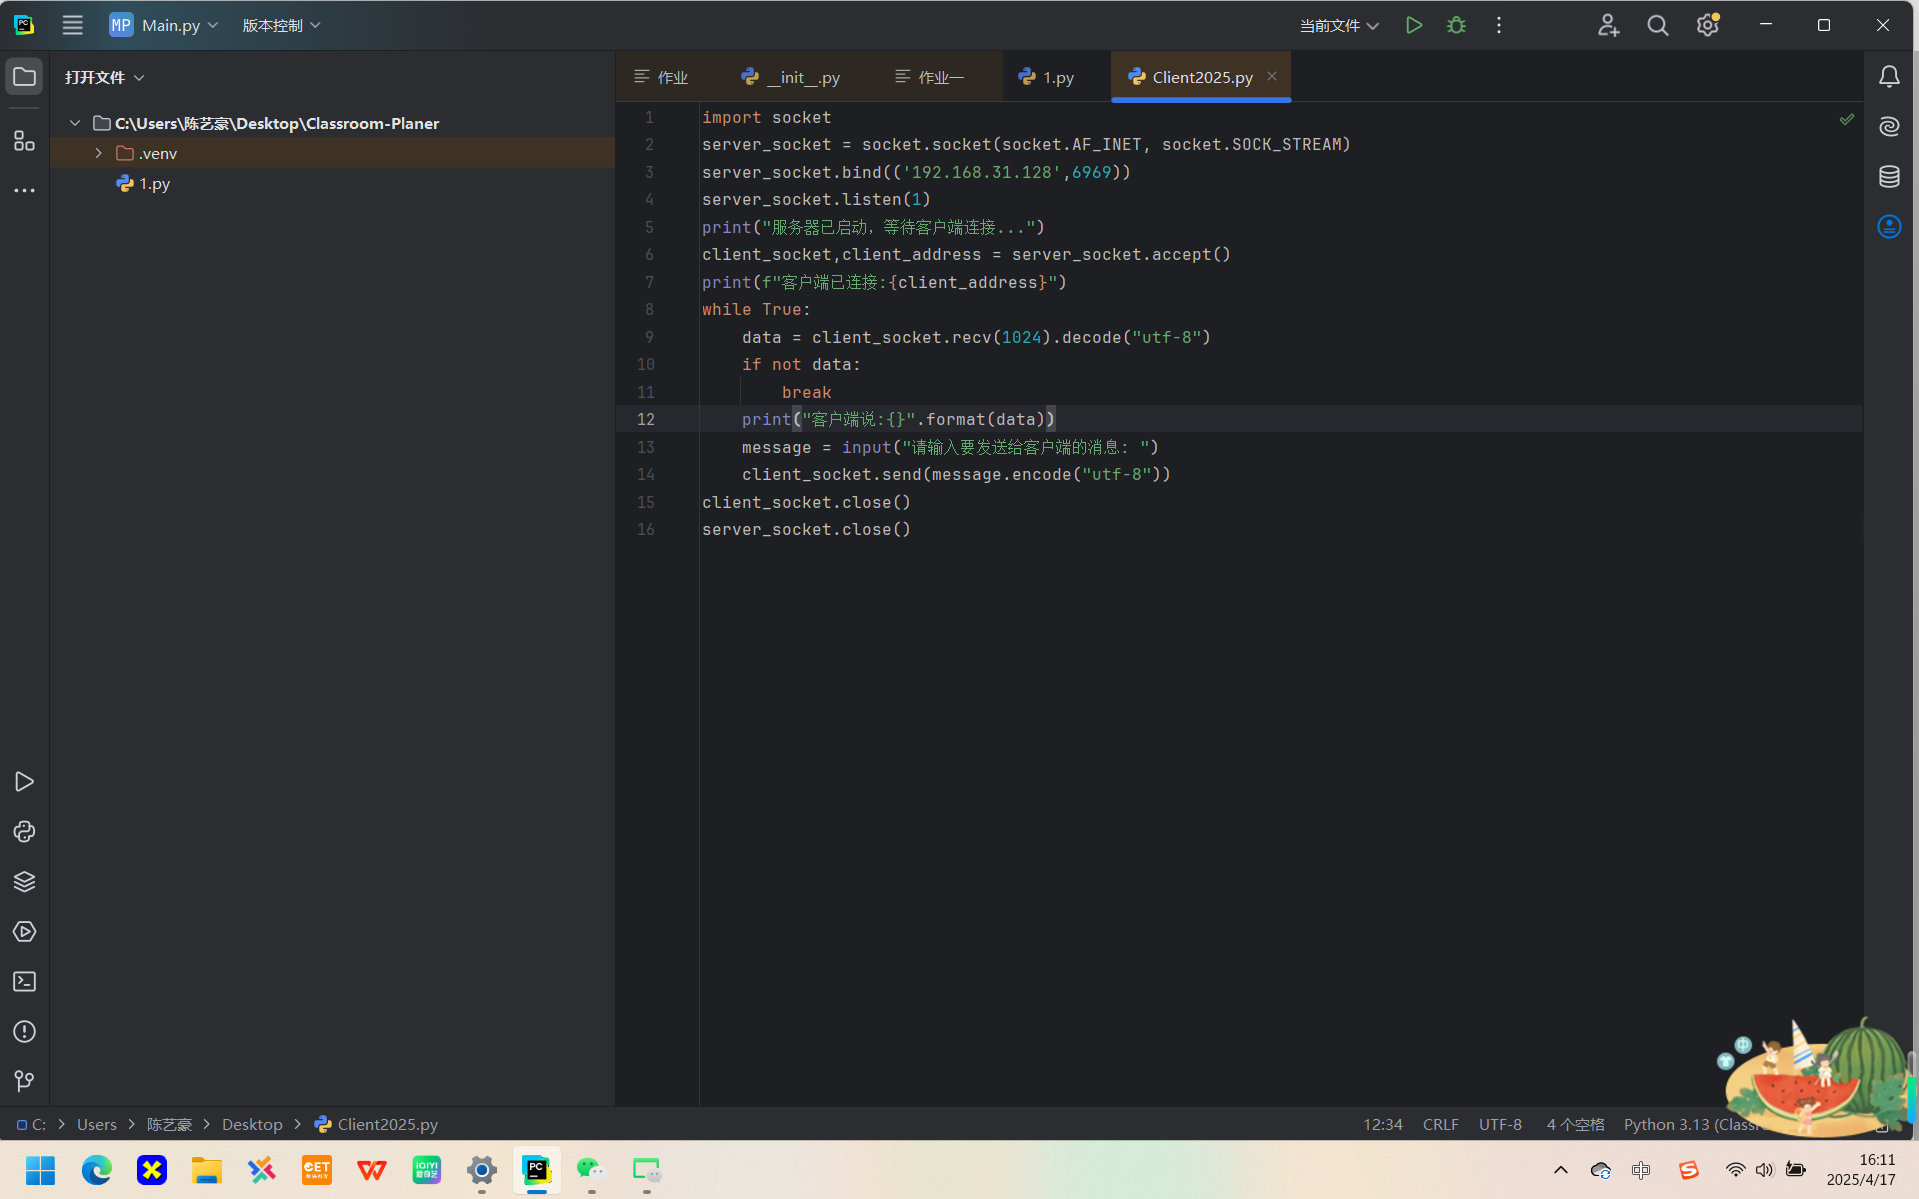Open the 4 个空格 indent settings
This screenshot has height=1199, width=1919.
point(1575,1124)
